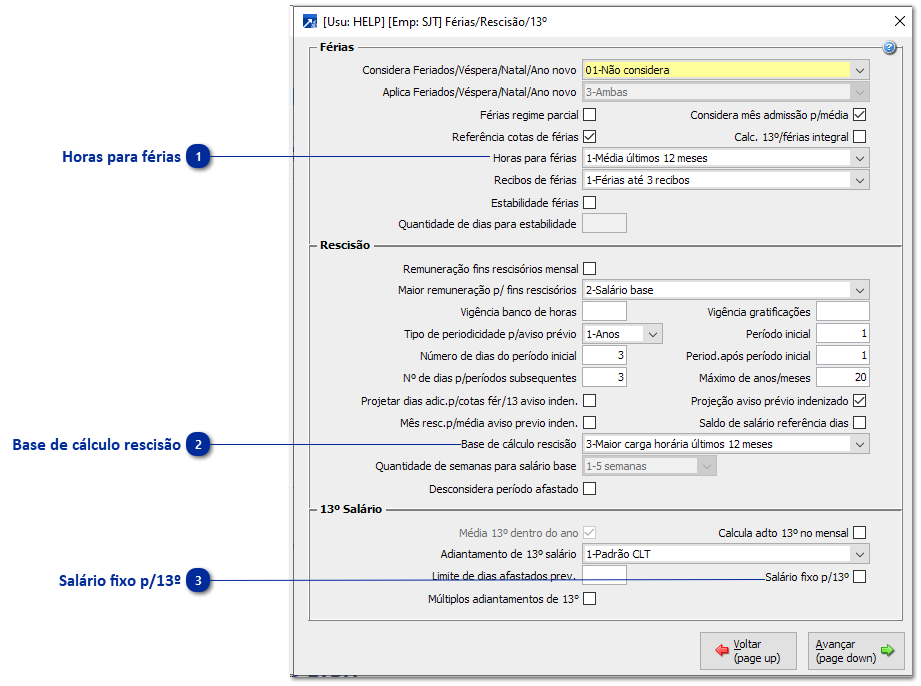Open the Base de cálculo rescisão dropdown
Image resolution: width=921 pixels, height=686 pixels.
coord(725,444)
